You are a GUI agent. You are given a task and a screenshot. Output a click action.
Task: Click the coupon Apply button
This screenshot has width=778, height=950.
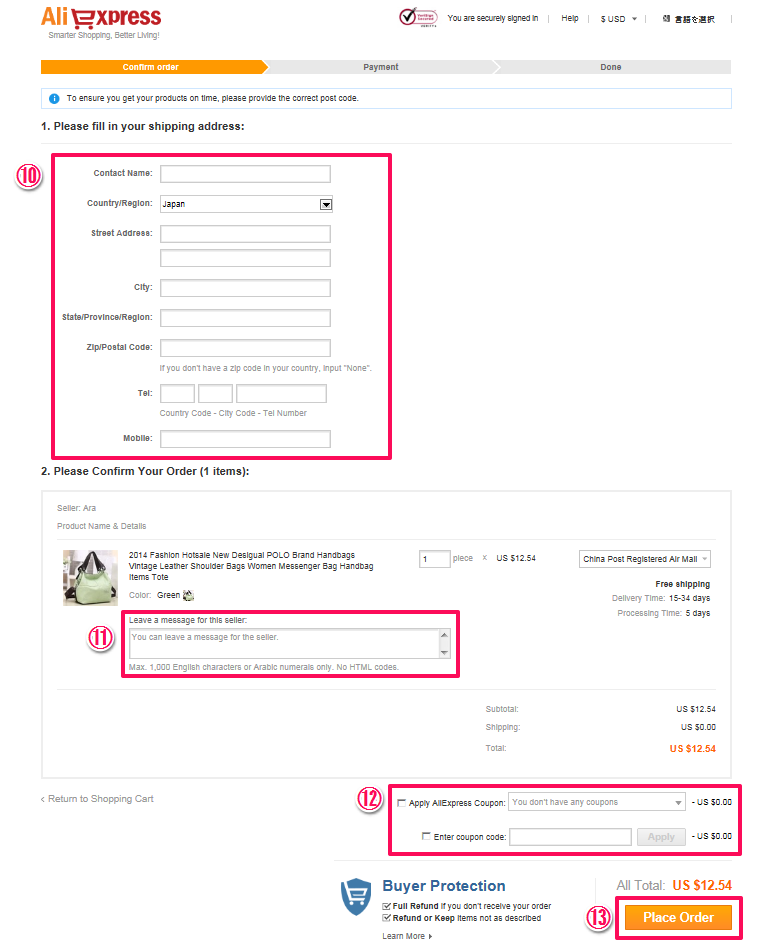click(x=661, y=837)
